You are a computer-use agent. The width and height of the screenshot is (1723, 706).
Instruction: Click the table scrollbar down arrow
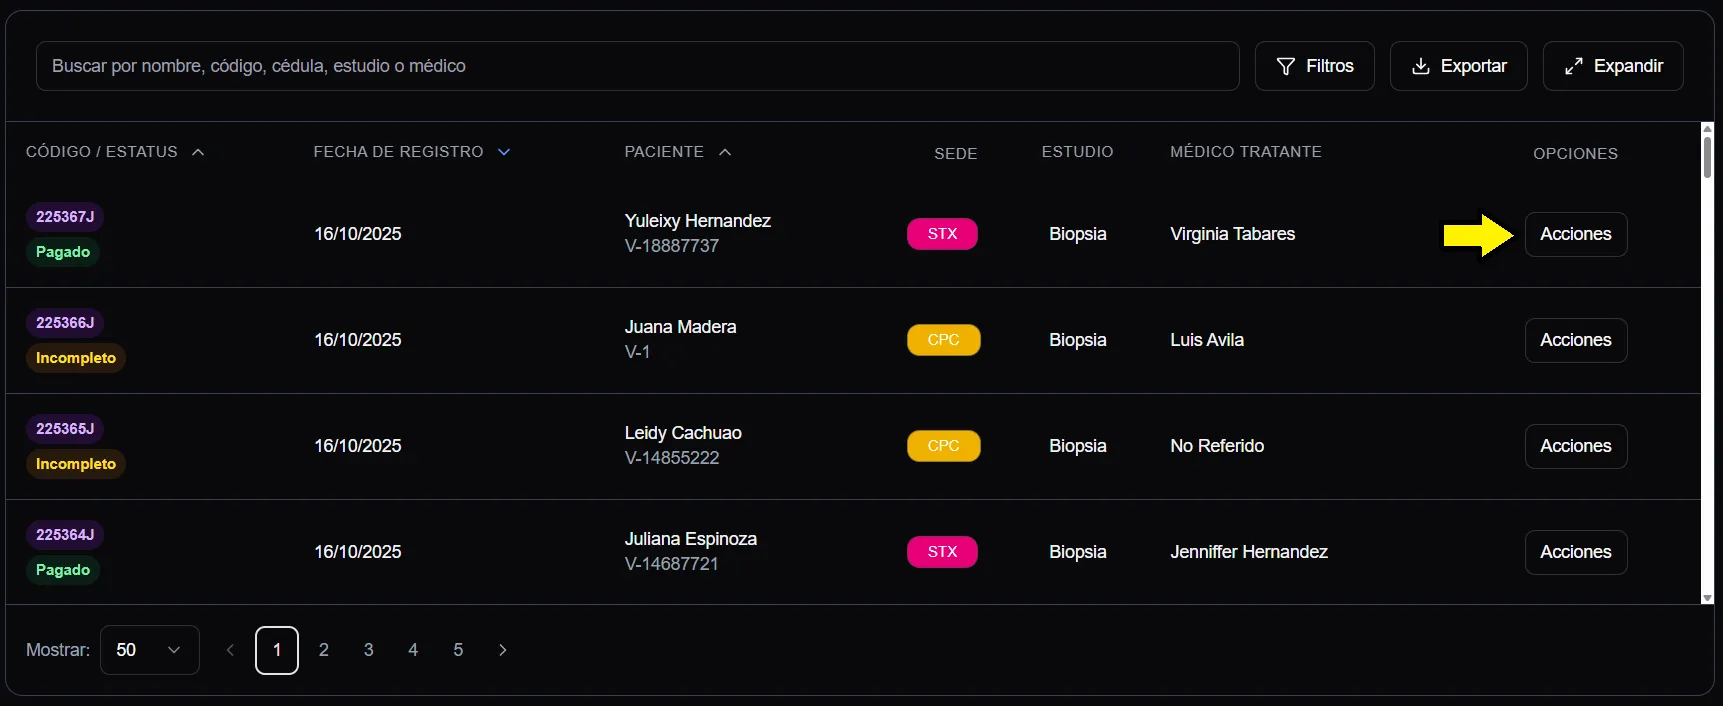(1707, 598)
